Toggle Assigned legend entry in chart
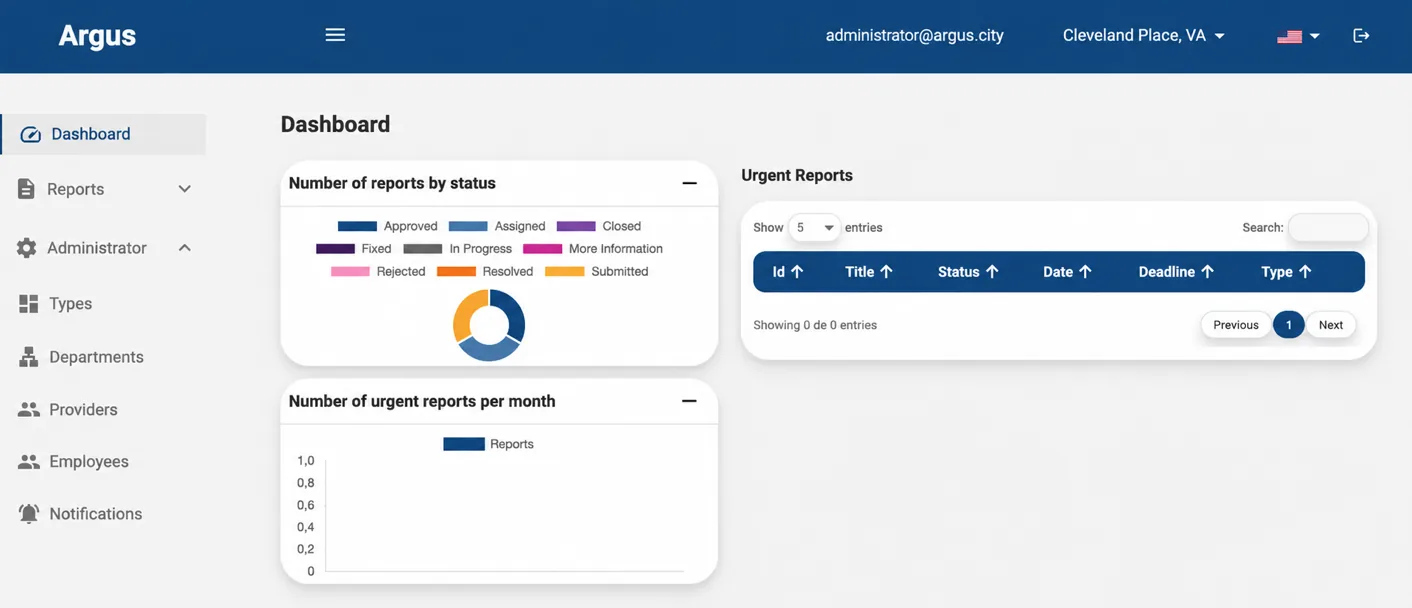1412x608 pixels. (x=497, y=226)
